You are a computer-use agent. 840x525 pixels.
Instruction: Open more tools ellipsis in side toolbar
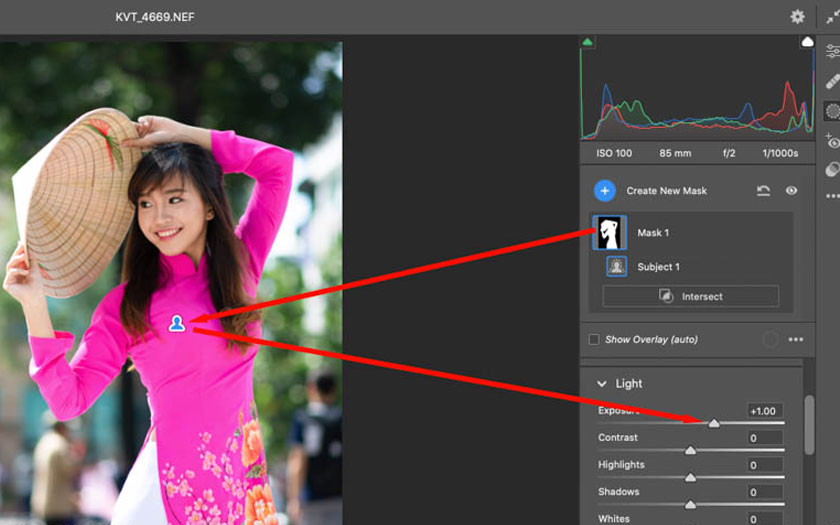832,196
